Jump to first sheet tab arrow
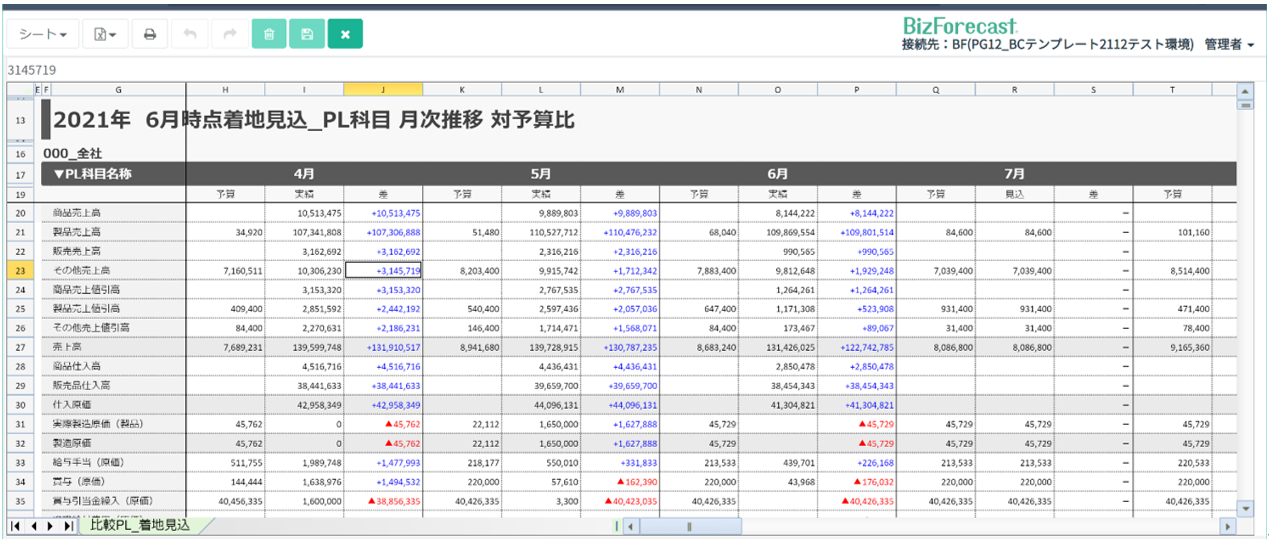The height and width of the screenshot is (539, 1269). [x=16, y=526]
